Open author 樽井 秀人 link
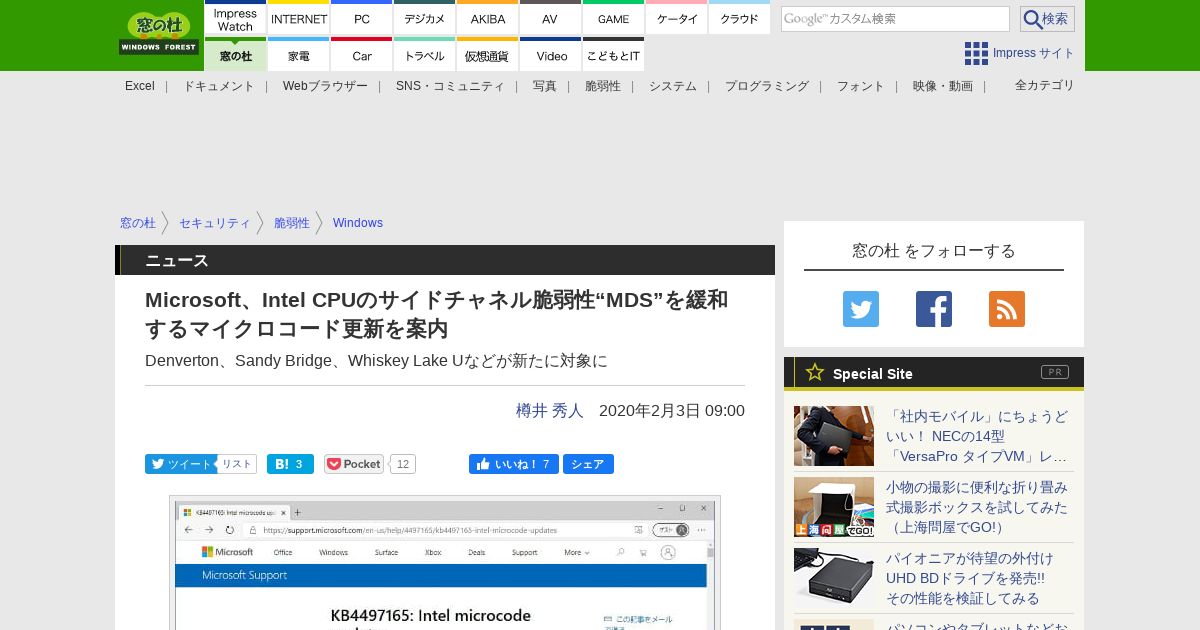 click(x=549, y=410)
